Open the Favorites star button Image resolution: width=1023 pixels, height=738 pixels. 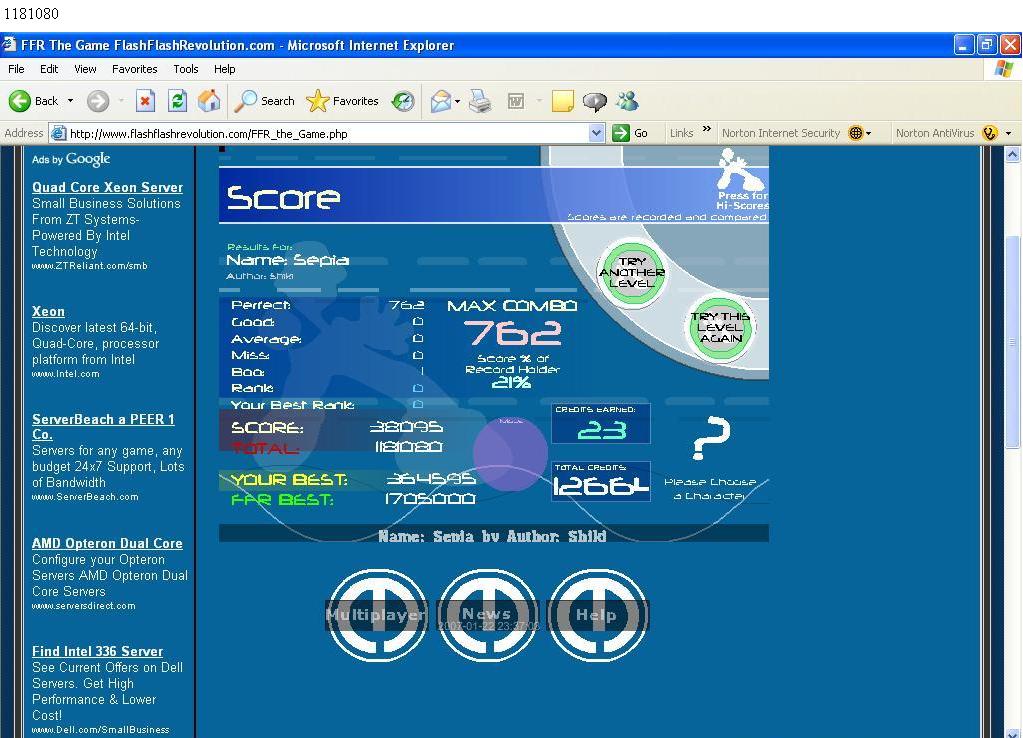(343, 100)
